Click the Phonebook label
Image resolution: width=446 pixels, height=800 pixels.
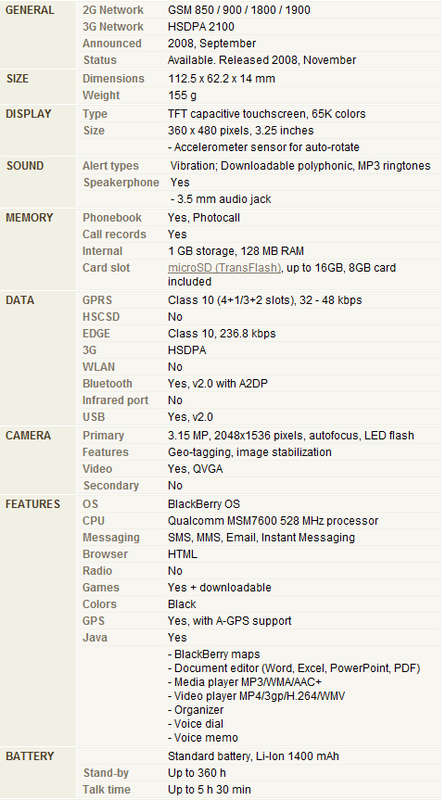tap(112, 218)
